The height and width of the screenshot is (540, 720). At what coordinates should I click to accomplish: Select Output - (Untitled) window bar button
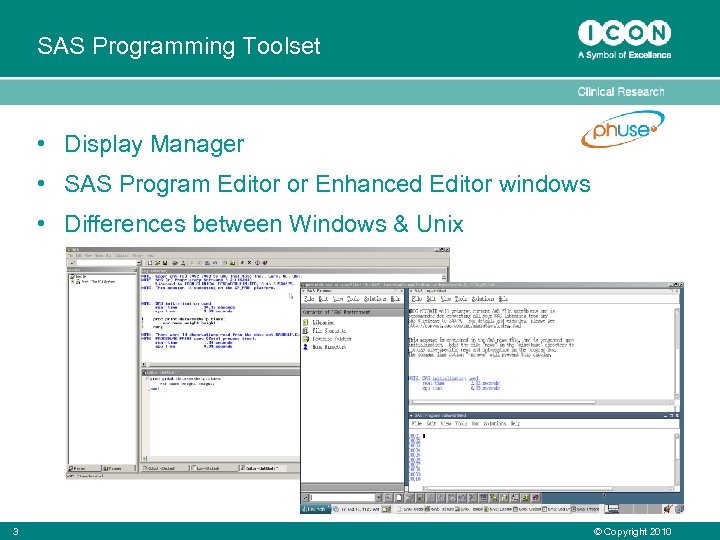click(x=164, y=468)
